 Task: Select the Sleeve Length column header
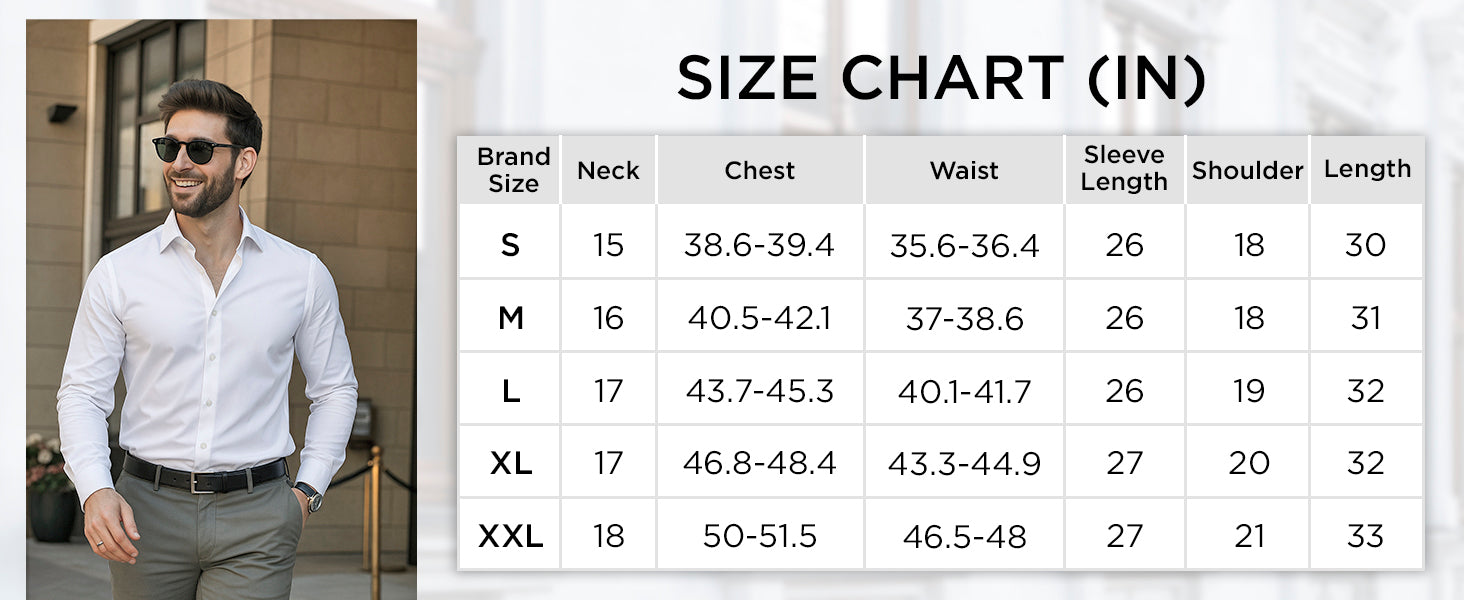point(1124,169)
